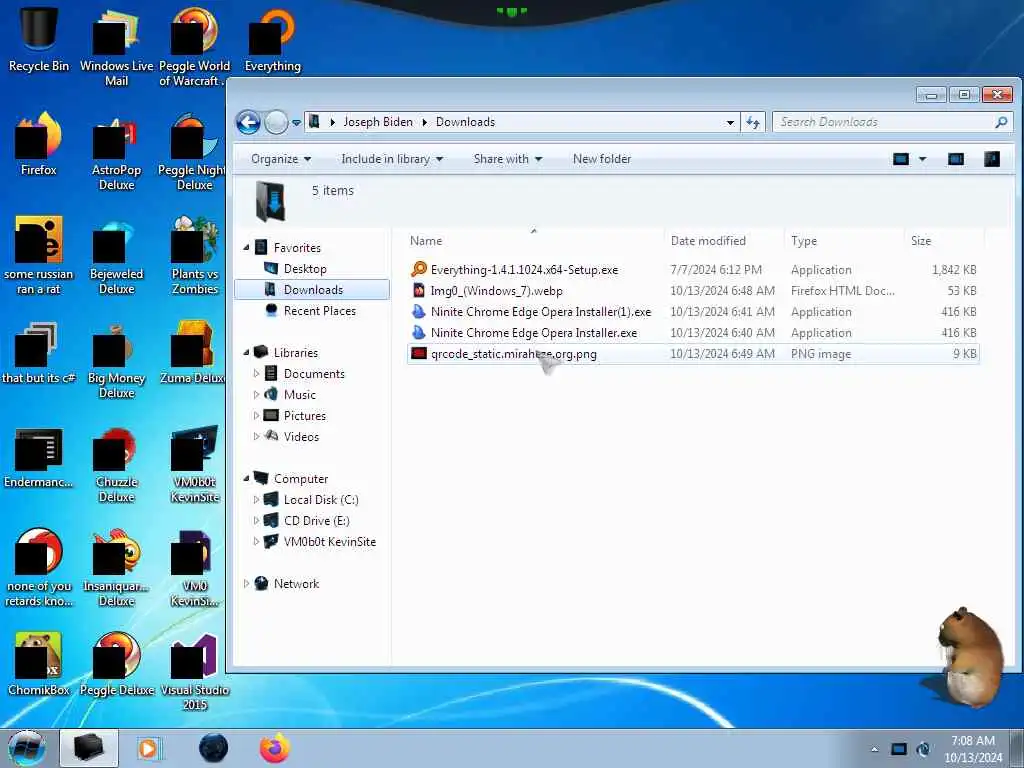Screen dimensions: 1024x768
Task: Collapse the Libraries tree group
Action: pos(246,353)
